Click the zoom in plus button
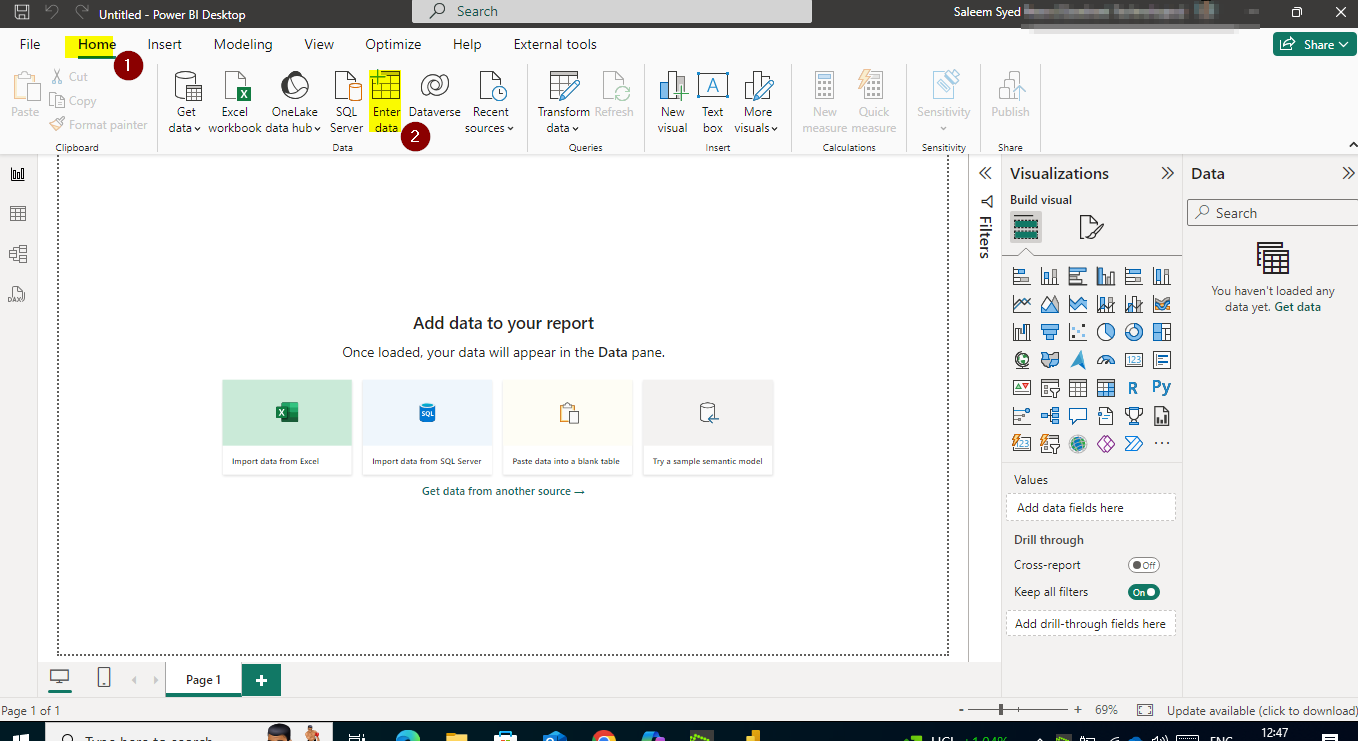Screen dimensions: 1358x741 [x=1078, y=709]
